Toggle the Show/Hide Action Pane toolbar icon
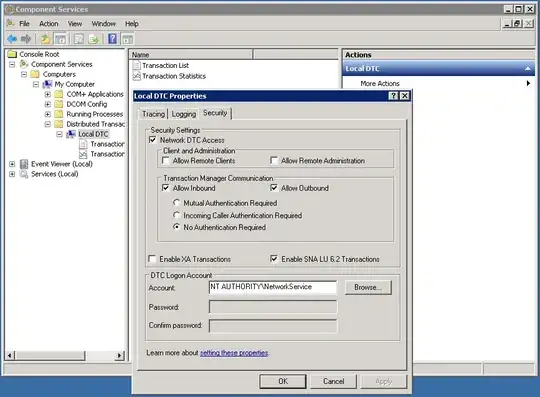Image resolution: width=540 pixels, height=397 pixels. pyautogui.click(x=127, y=39)
